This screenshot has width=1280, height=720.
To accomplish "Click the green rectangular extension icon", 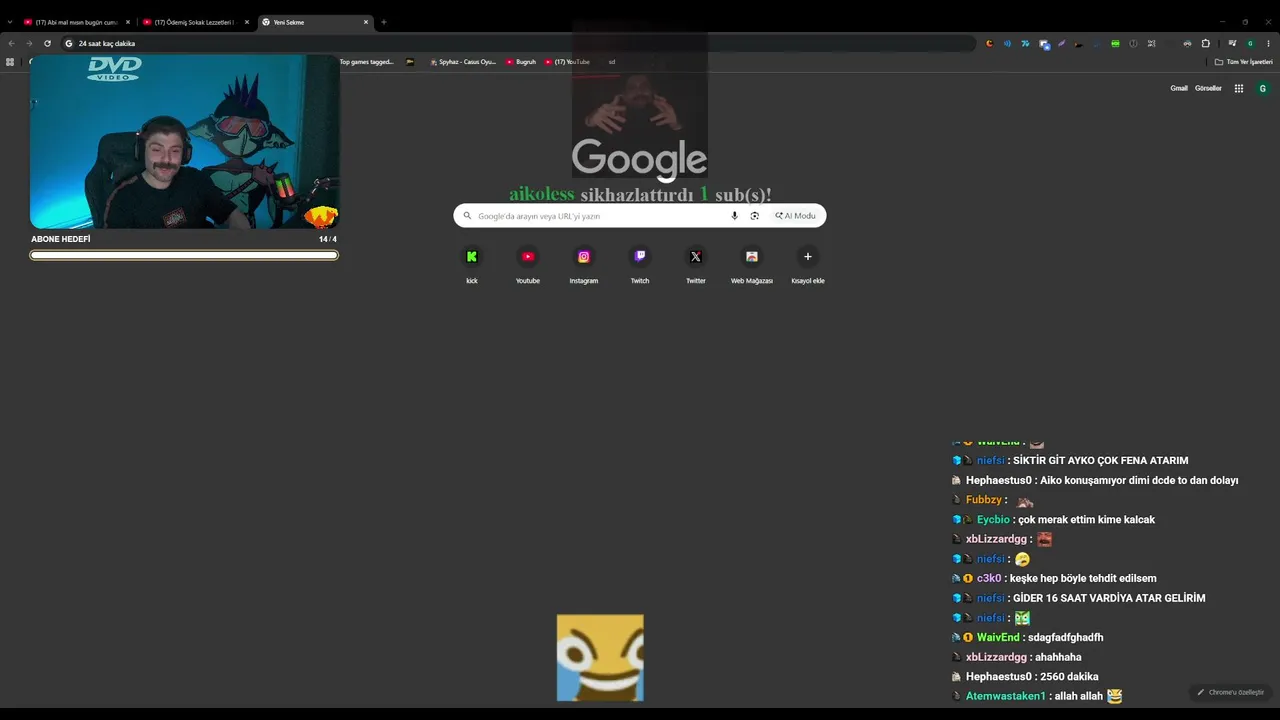I will point(1115,43).
